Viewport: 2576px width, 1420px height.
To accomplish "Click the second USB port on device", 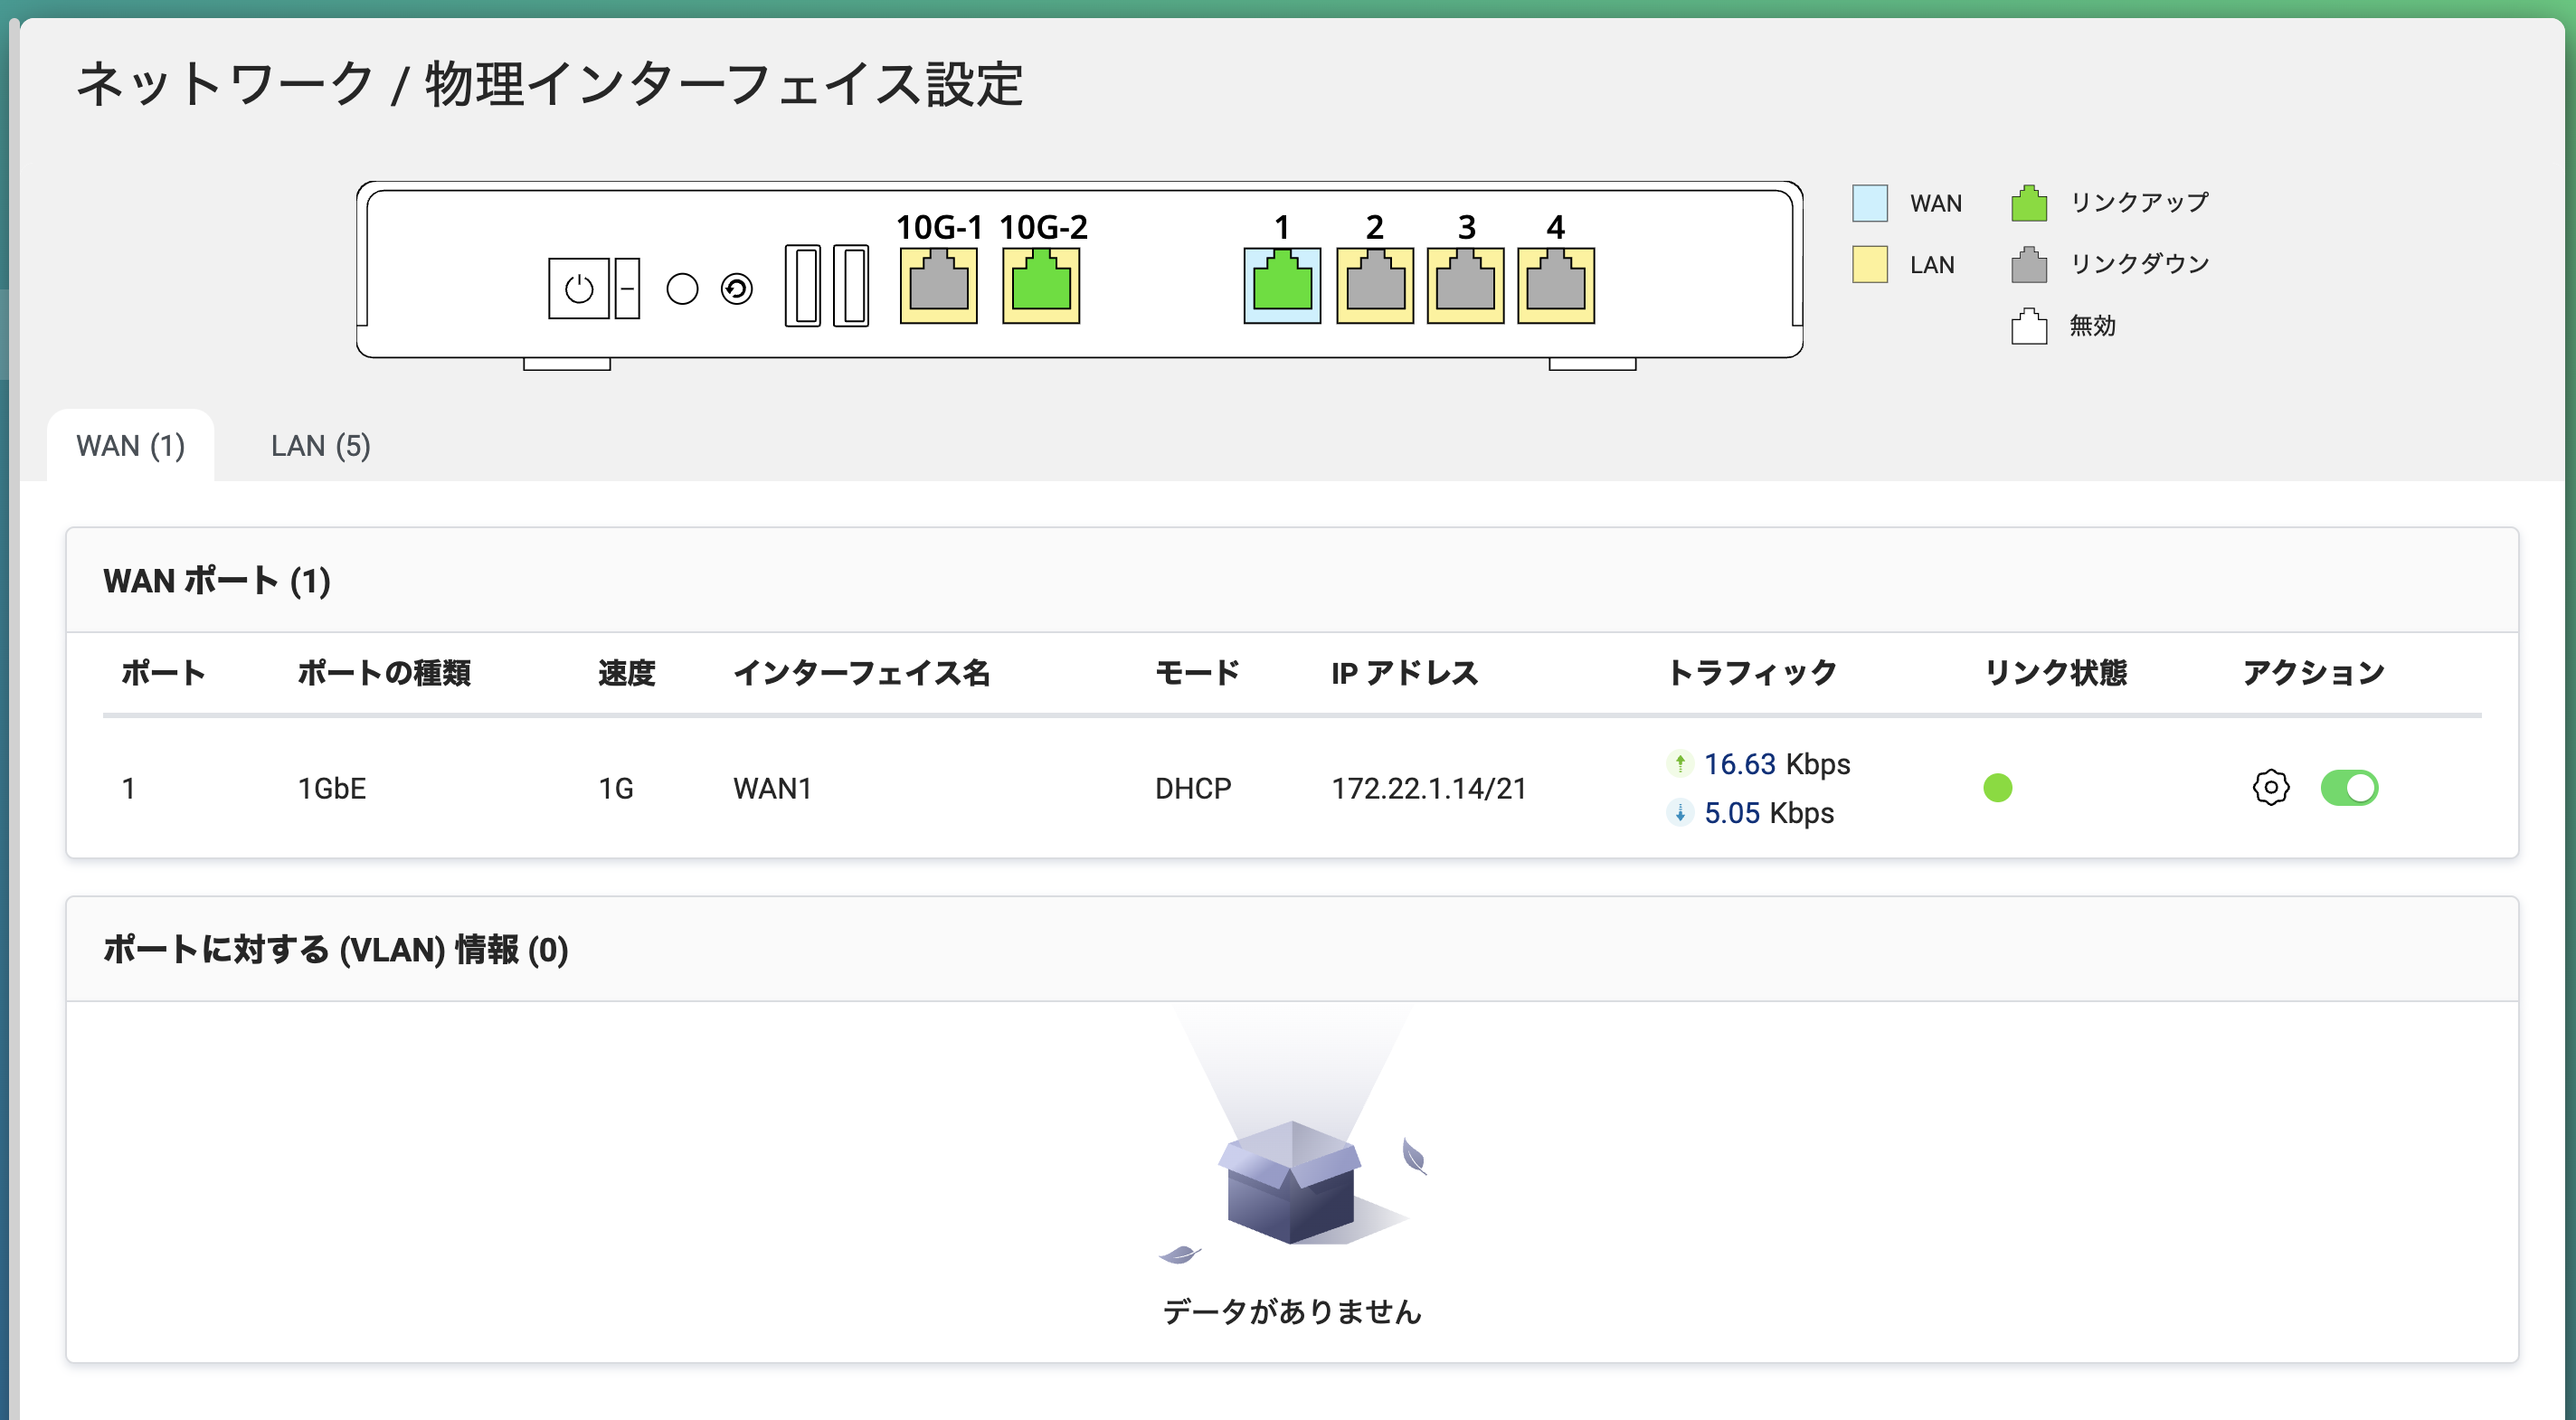I will point(851,285).
